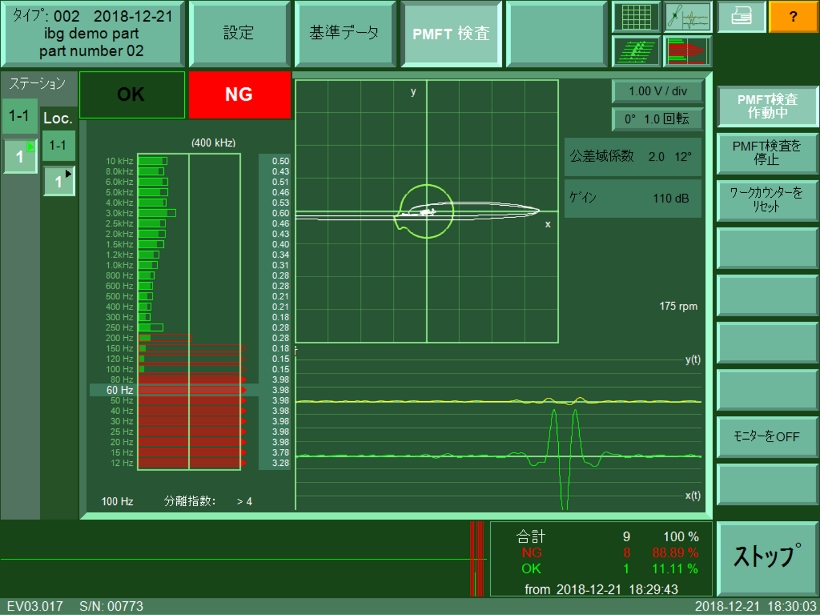Toggle monitor off with モニターをOFF
Image resolution: width=820 pixels, height=615 pixels.
766,437
